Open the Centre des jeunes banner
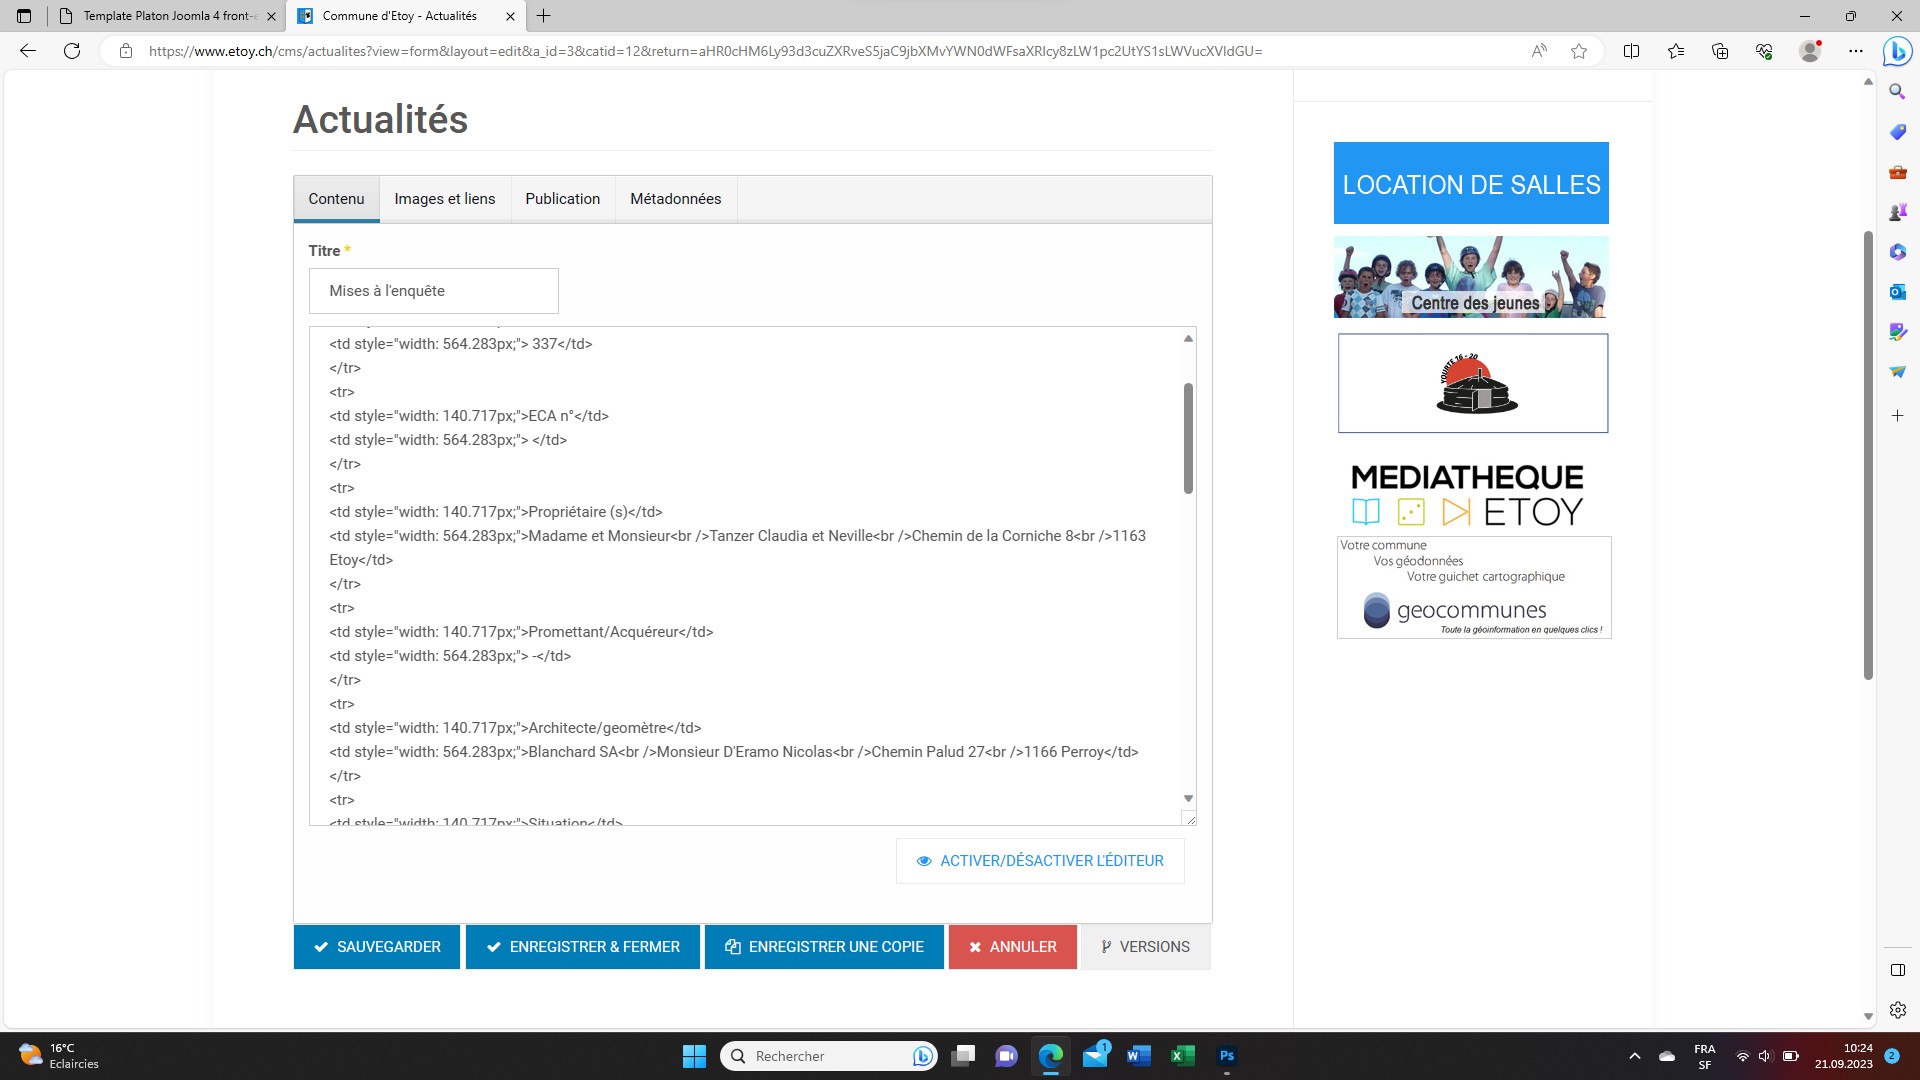The image size is (1920, 1080). pyautogui.click(x=1471, y=277)
